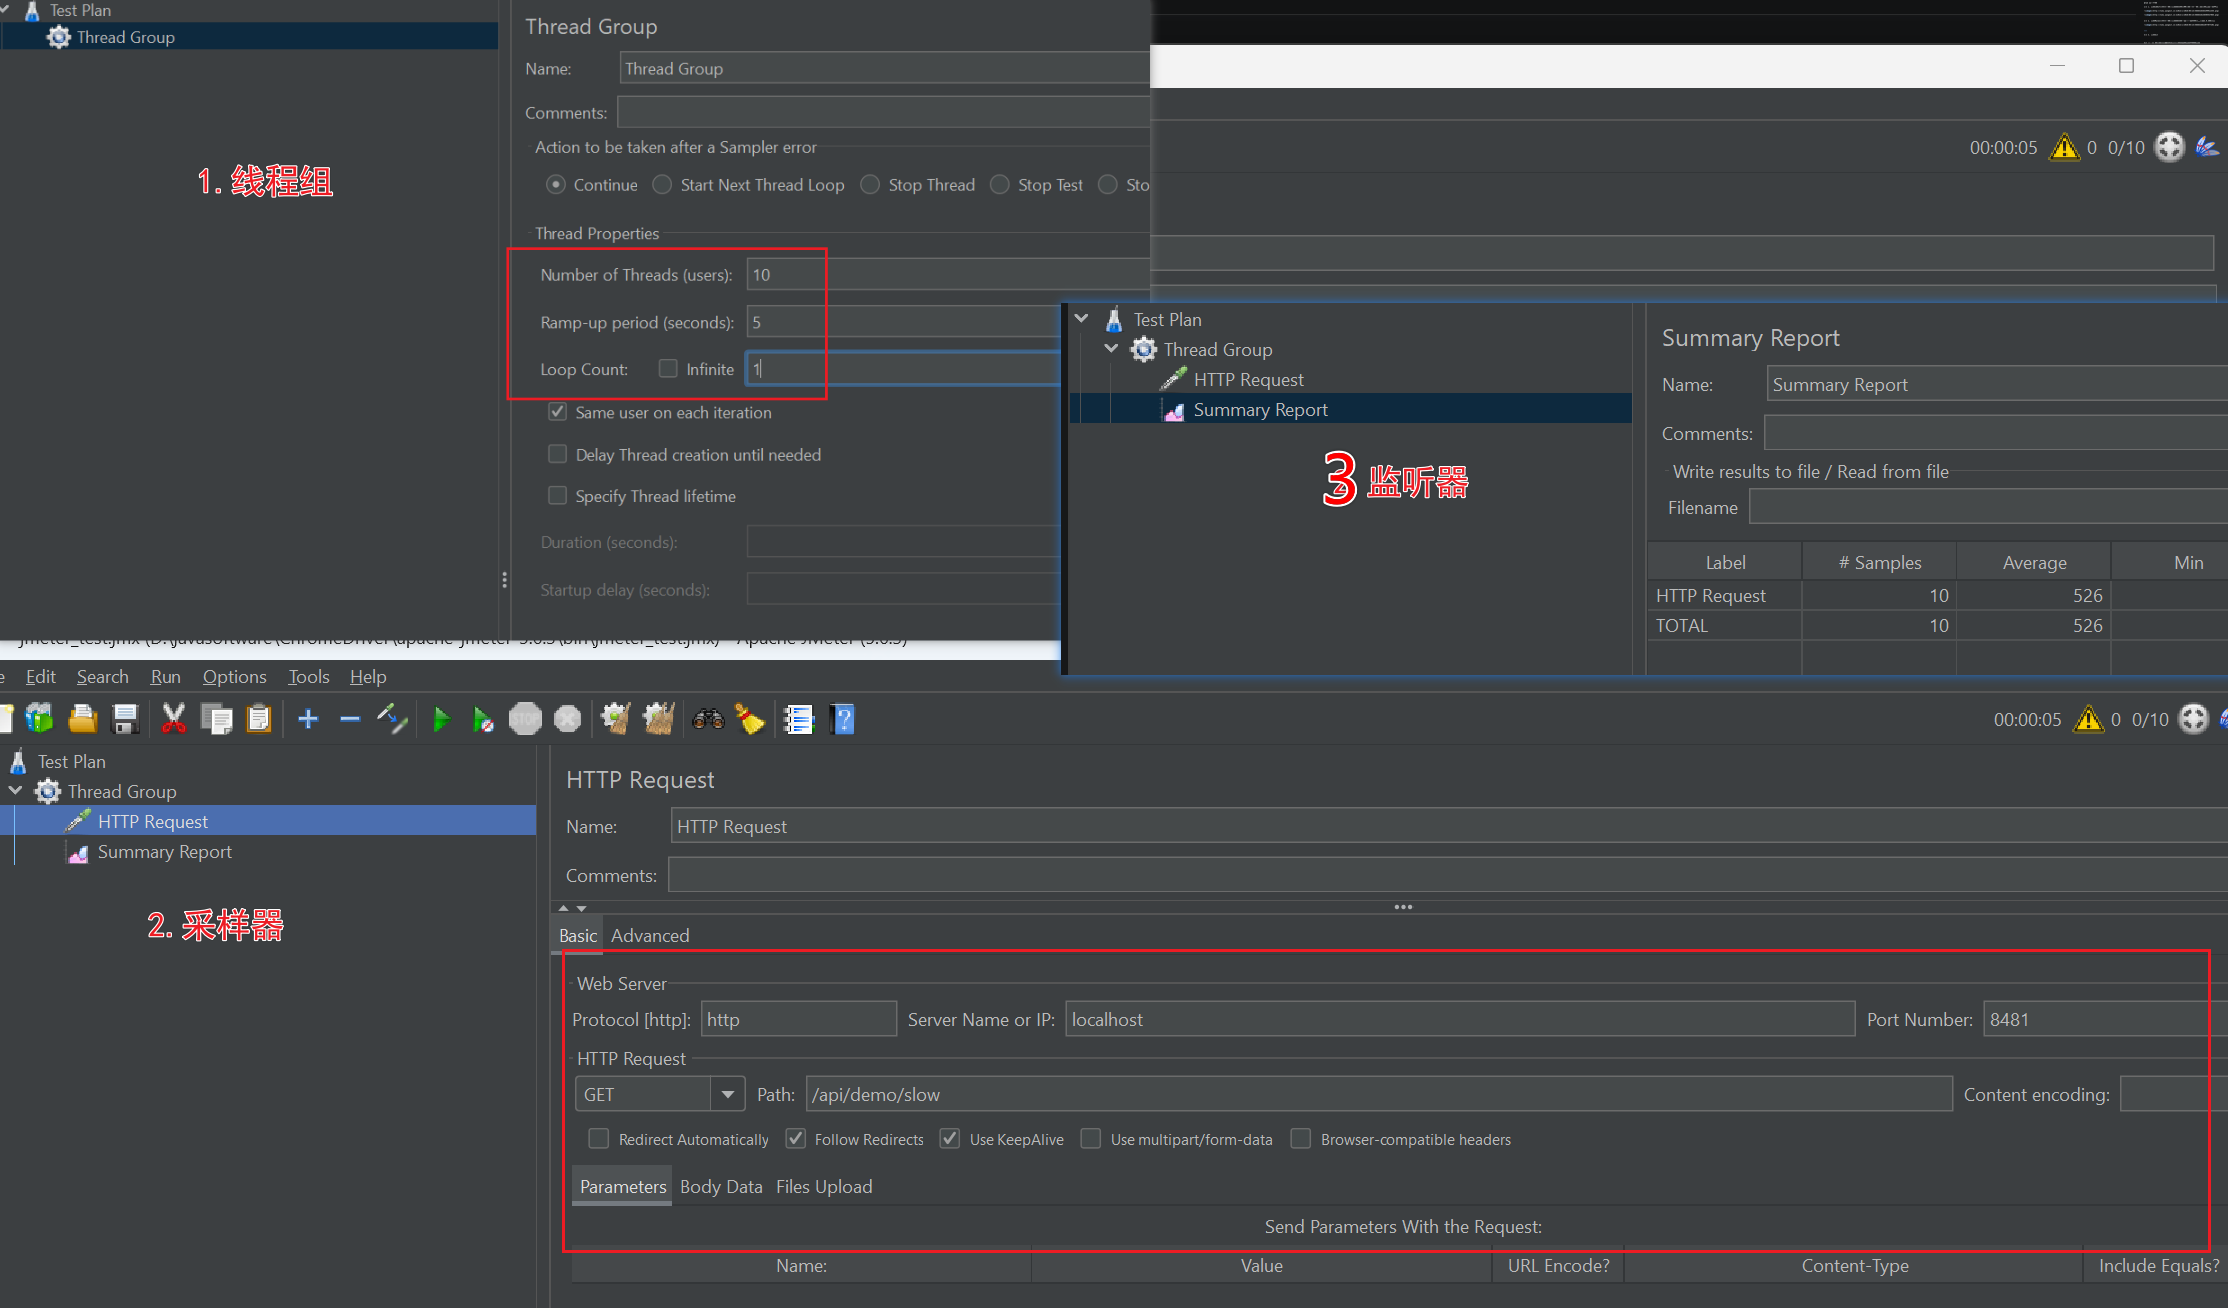Click the small up arrow above Basic tab
The width and height of the screenshot is (2228, 1308).
(564, 908)
